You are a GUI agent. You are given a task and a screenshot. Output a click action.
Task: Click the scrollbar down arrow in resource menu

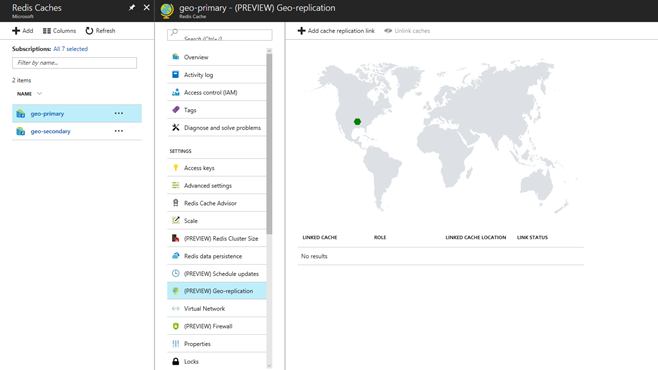coord(269,366)
